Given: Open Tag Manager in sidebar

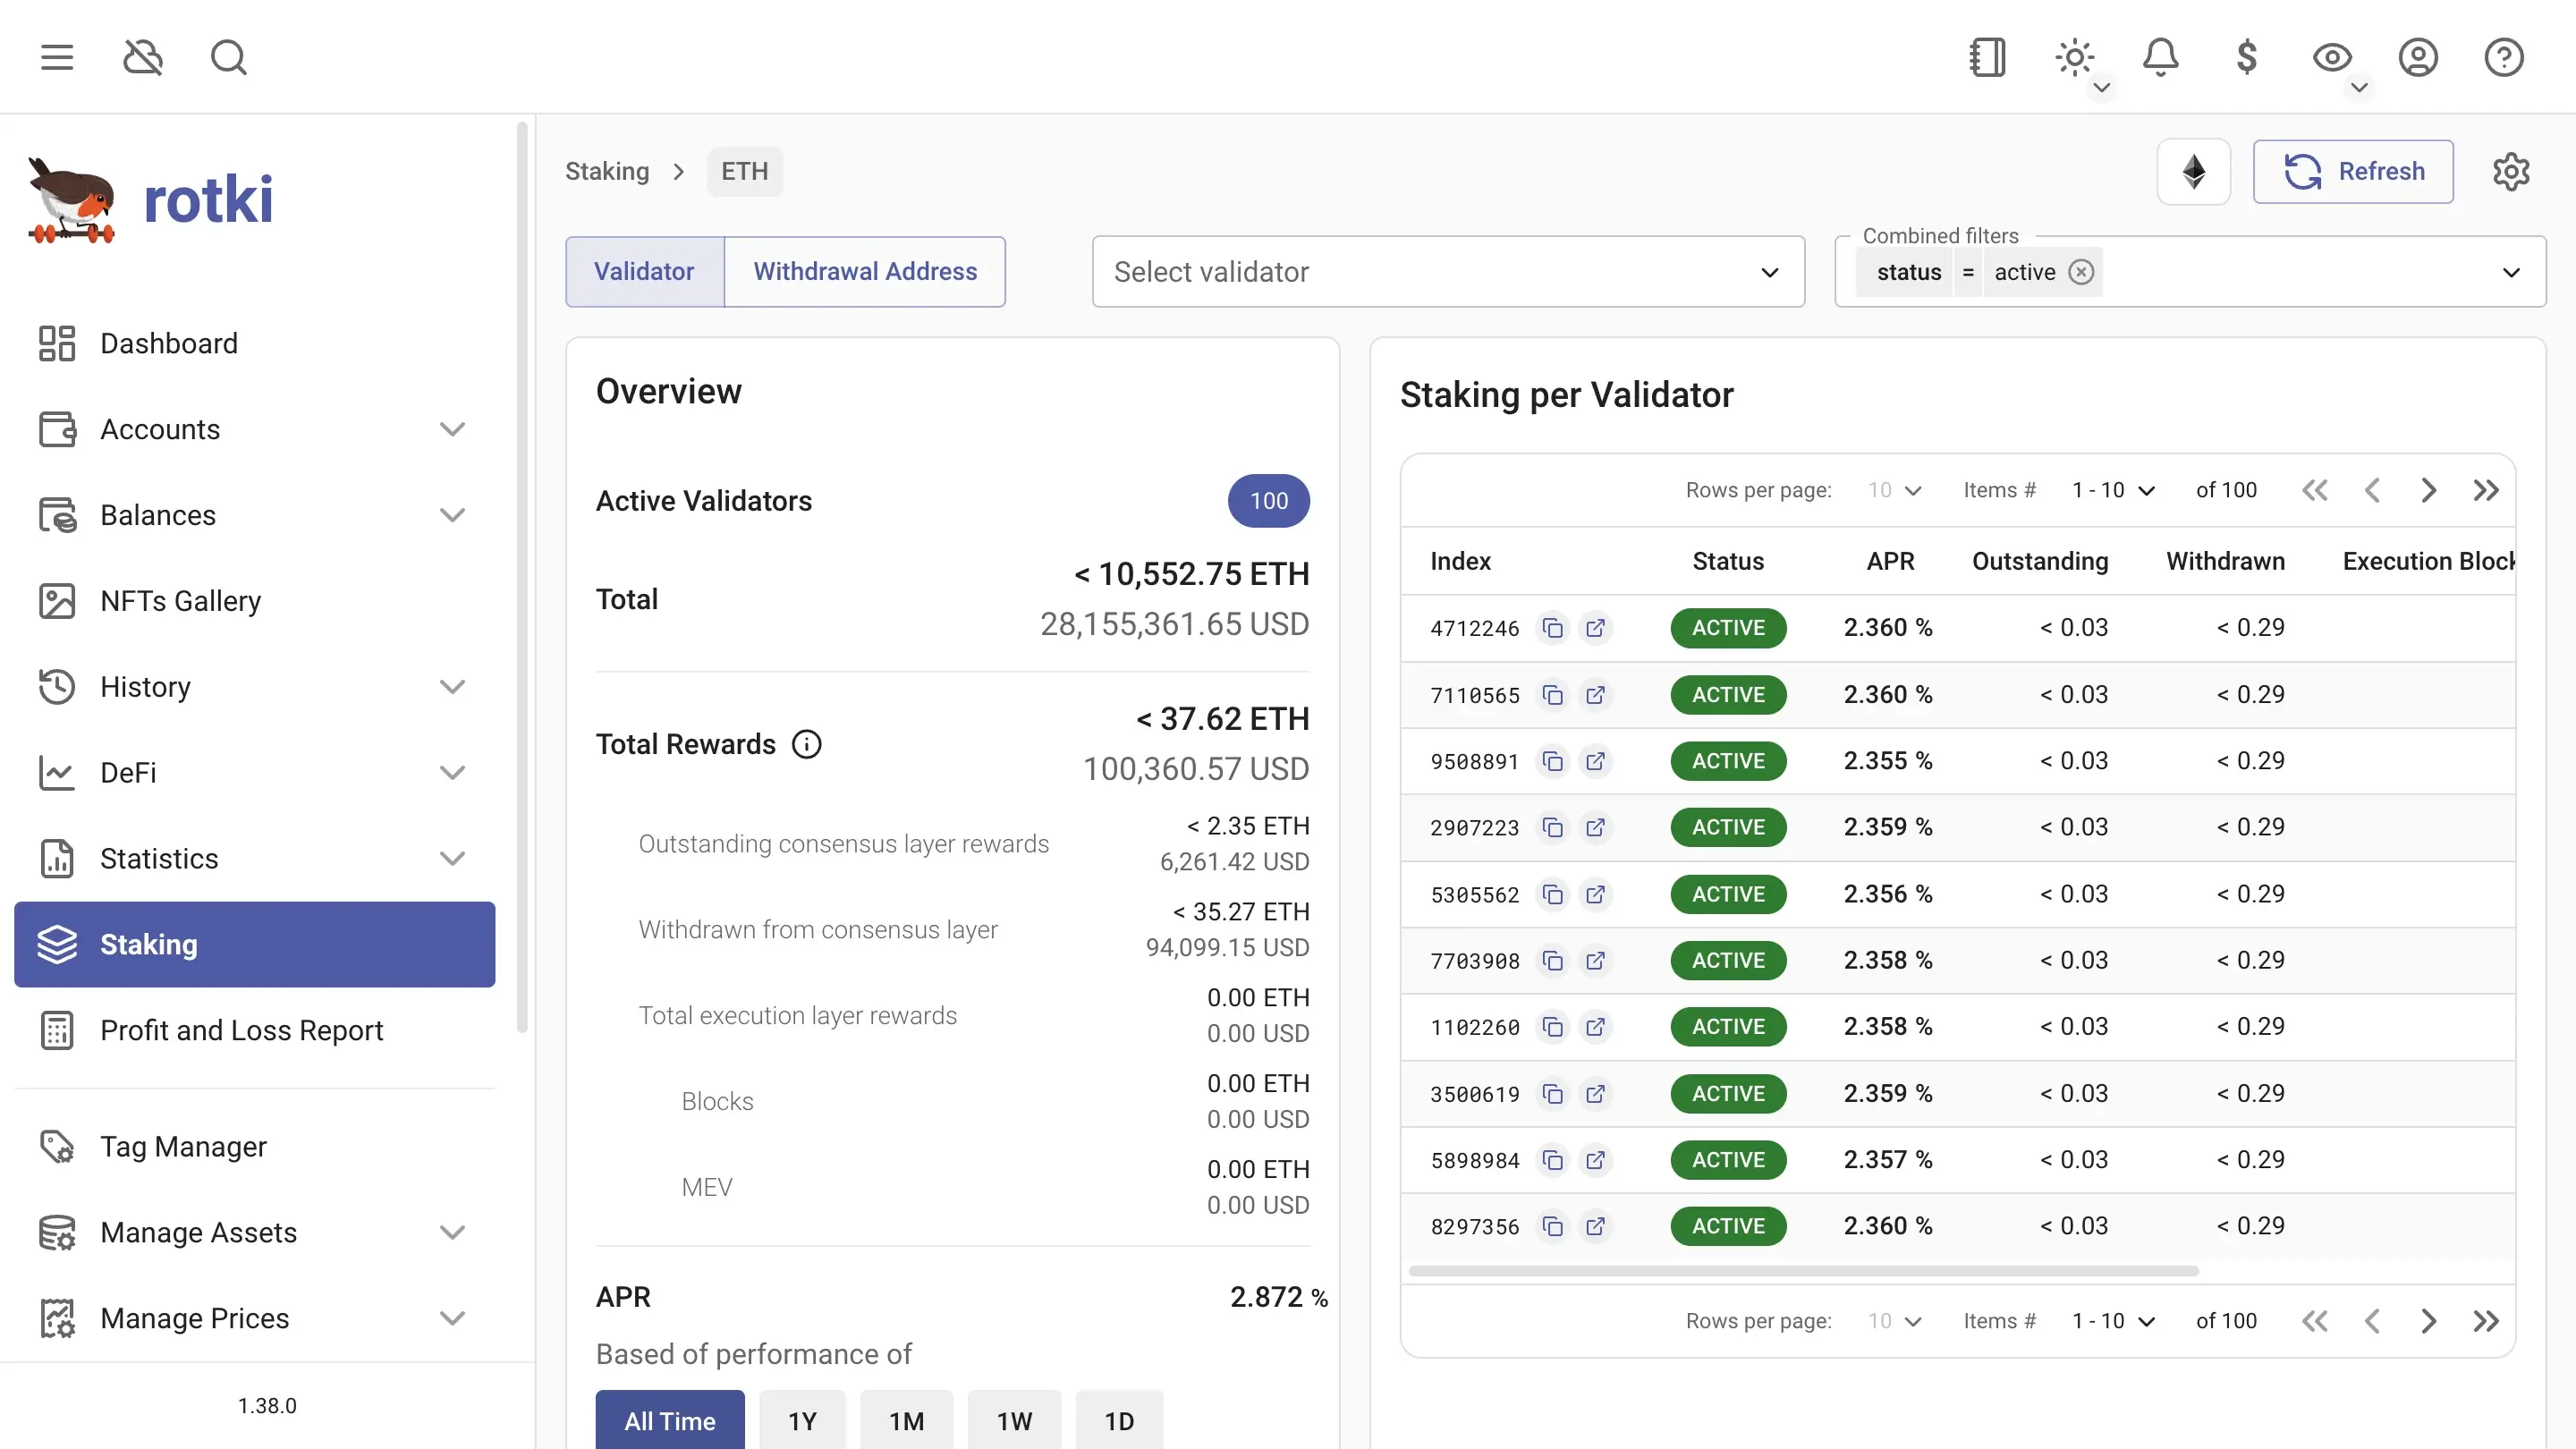Looking at the screenshot, I should [x=255, y=1146].
